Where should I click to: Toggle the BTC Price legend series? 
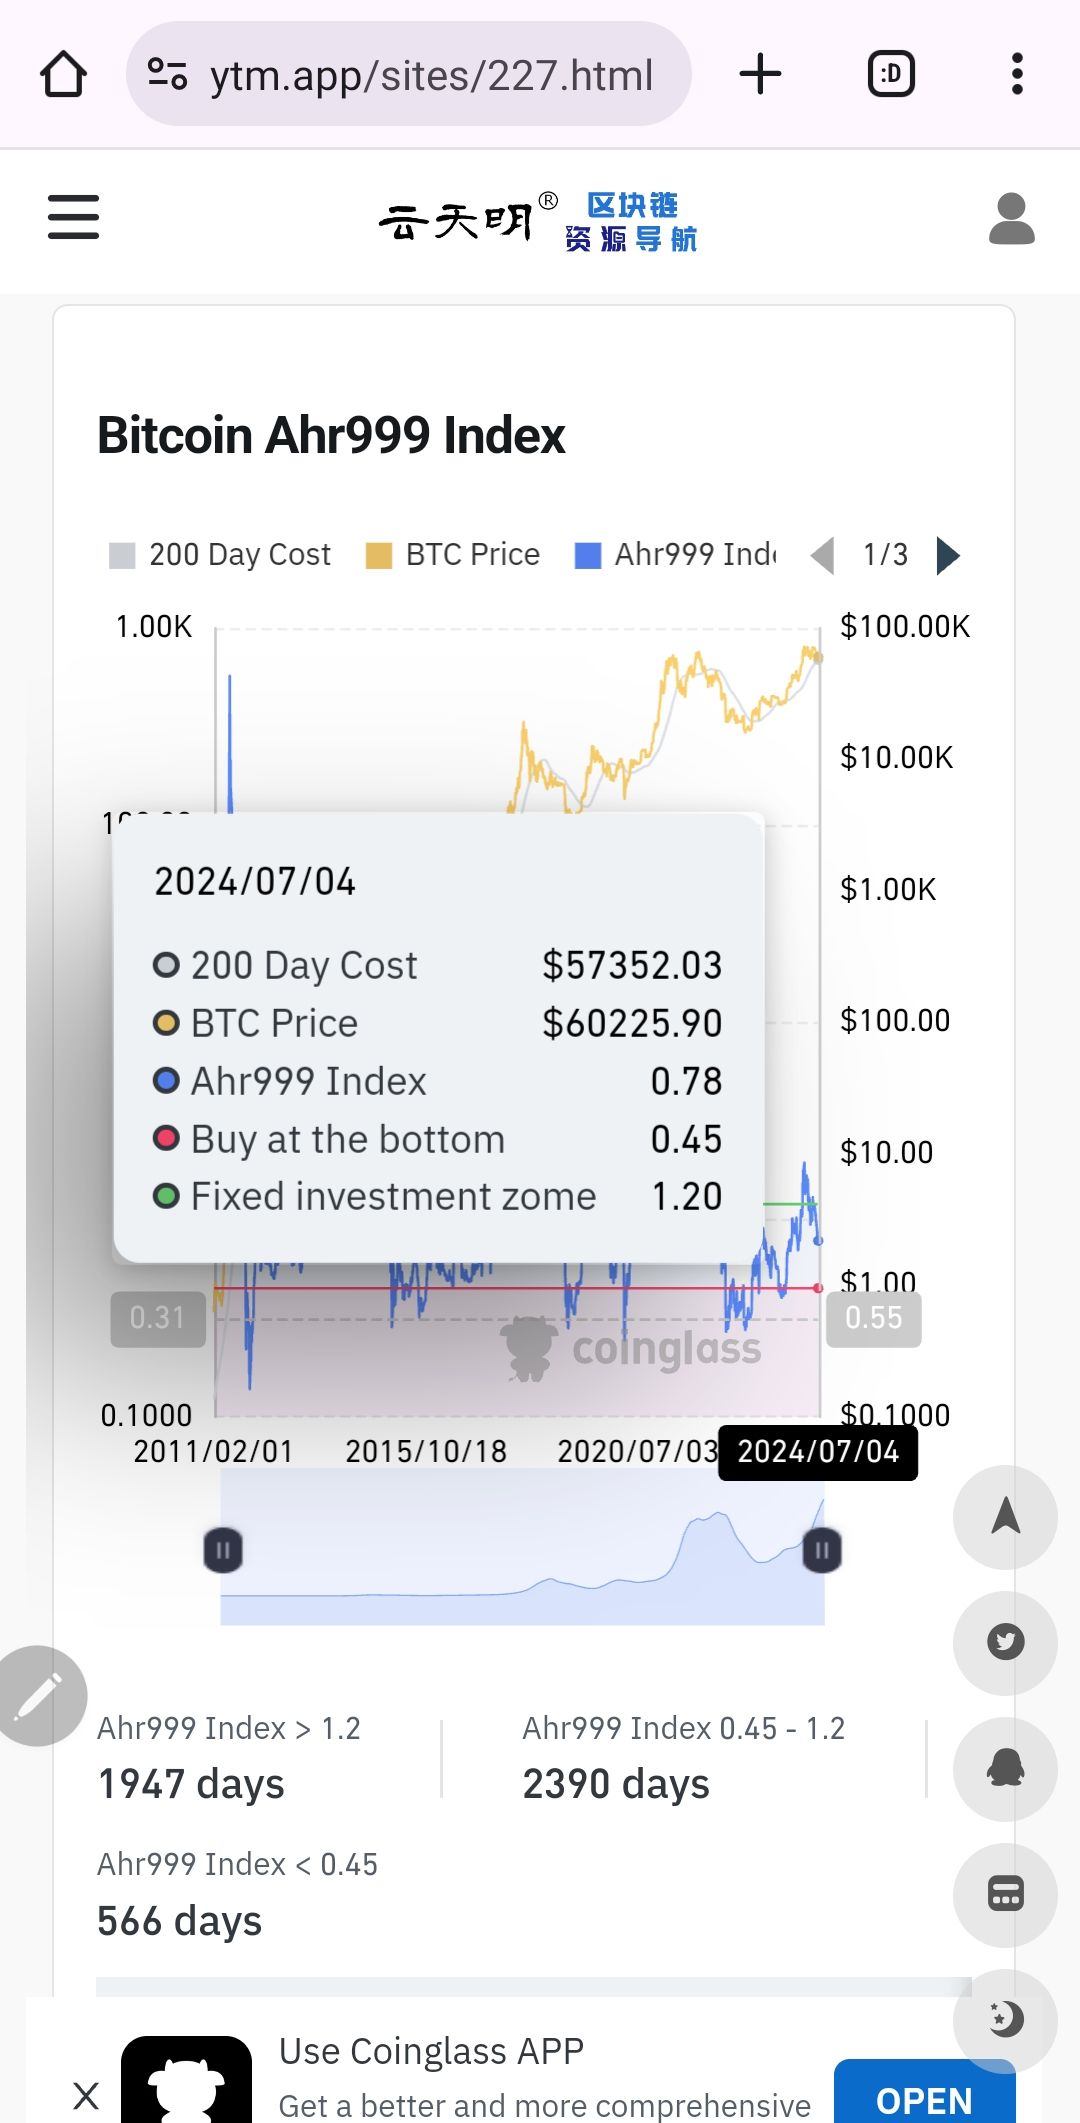pyautogui.click(x=453, y=555)
